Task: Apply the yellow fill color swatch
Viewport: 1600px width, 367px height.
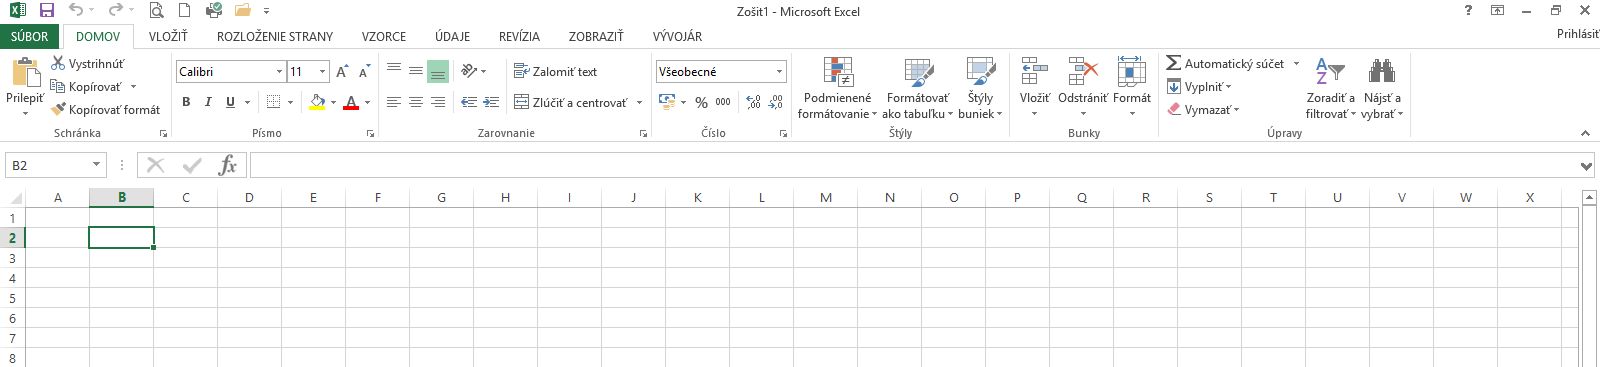Action: pyautogui.click(x=317, y=102)
